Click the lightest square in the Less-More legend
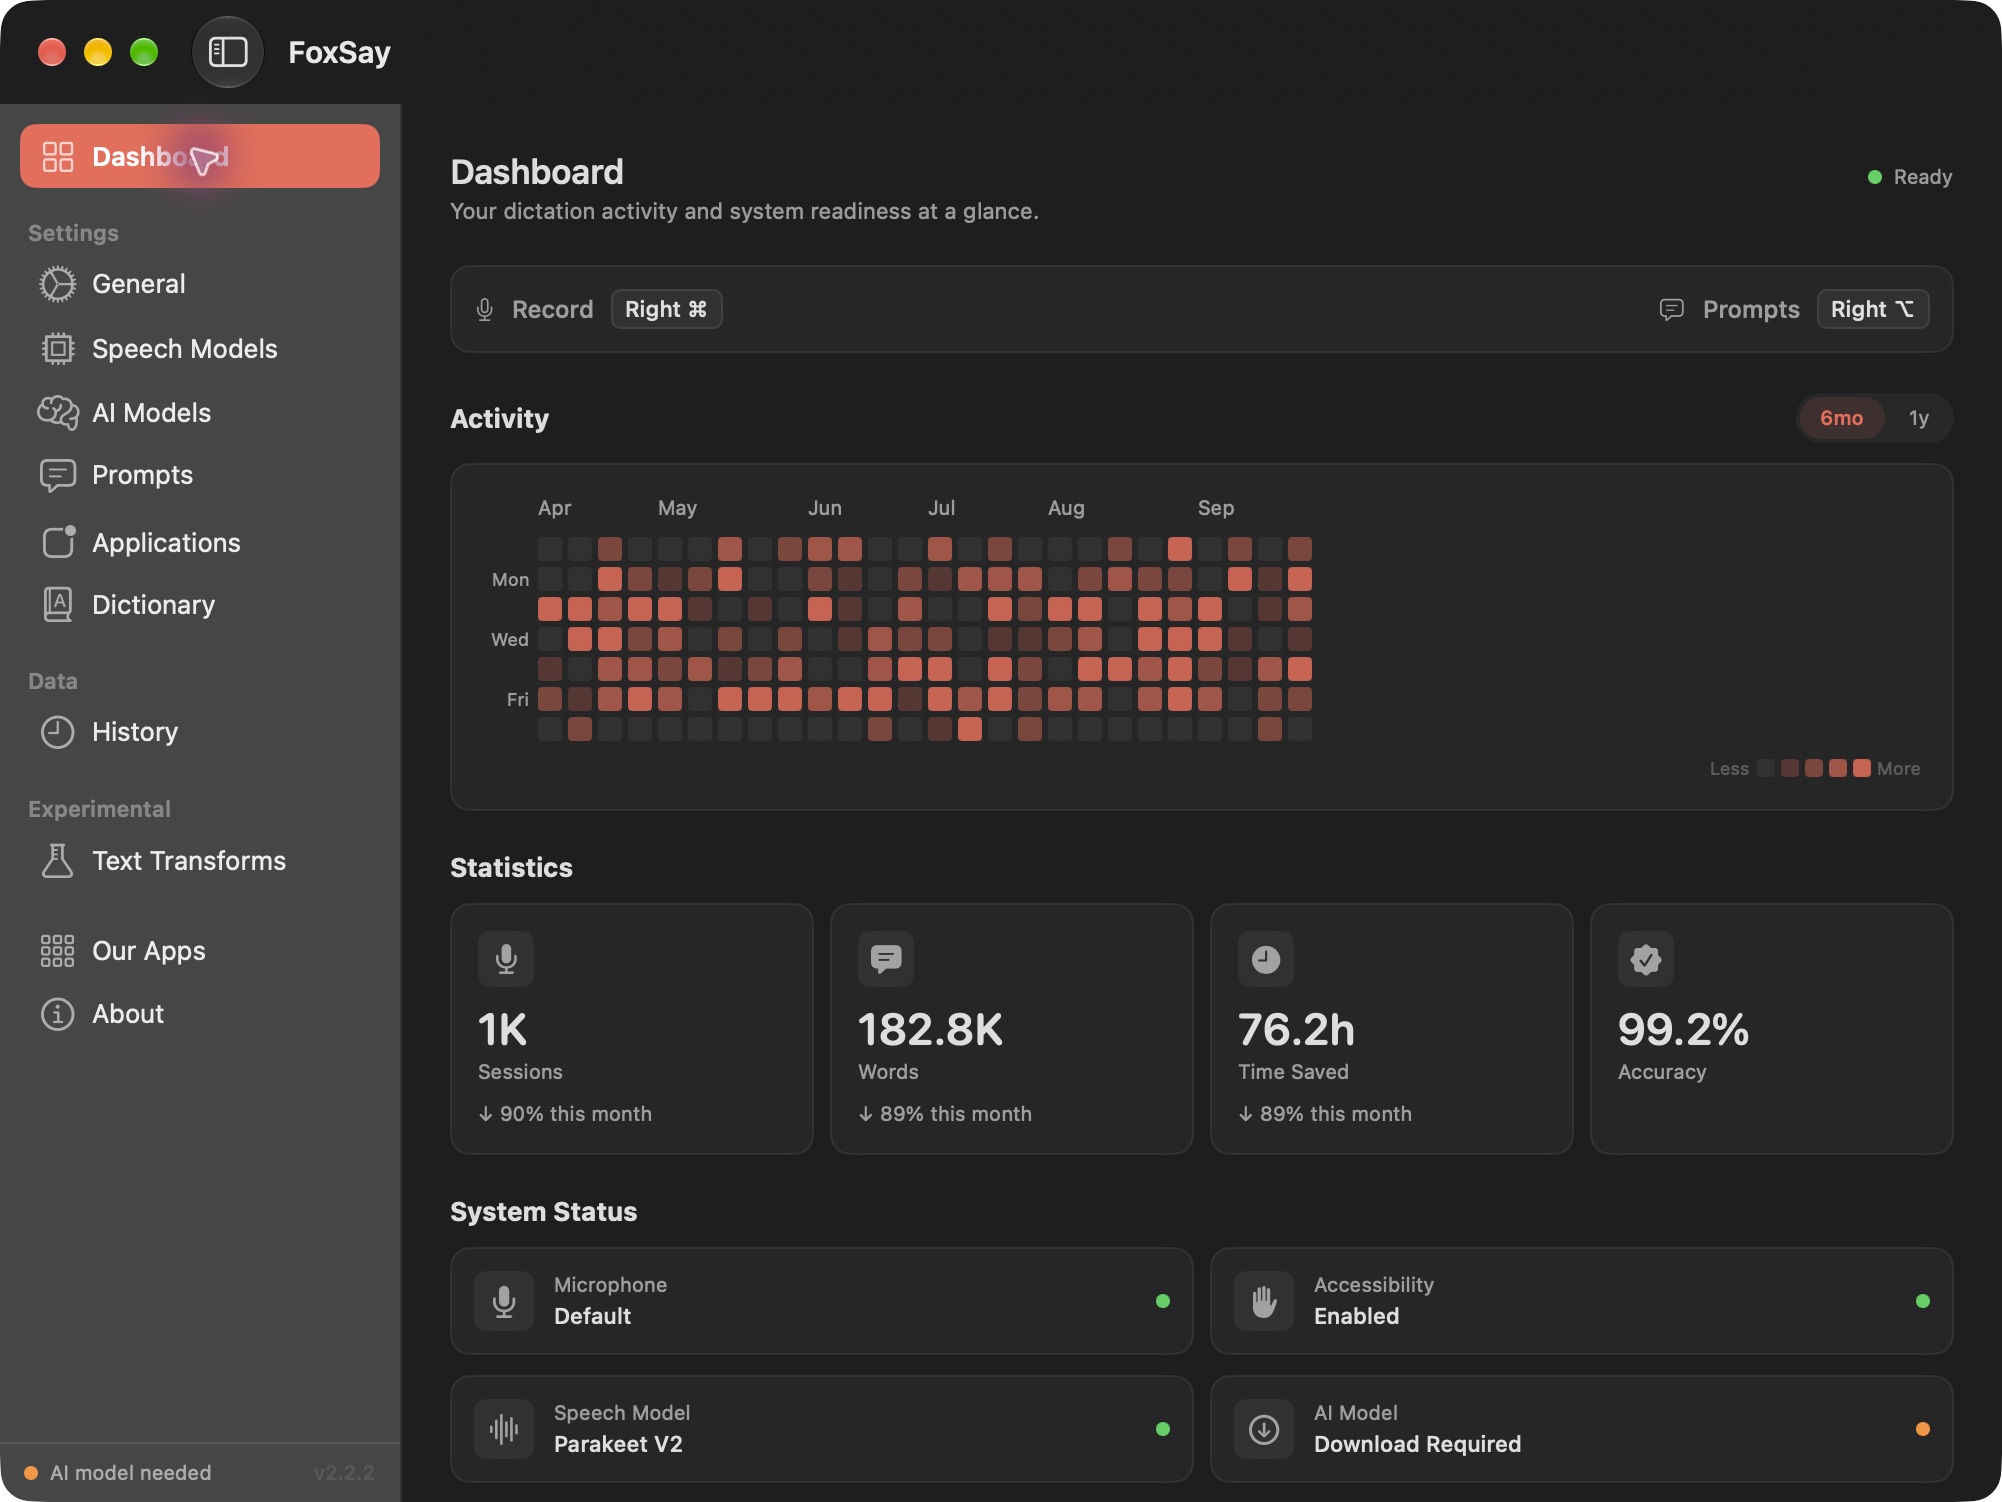The image size is (2002, 1502). coord(1766,768)
